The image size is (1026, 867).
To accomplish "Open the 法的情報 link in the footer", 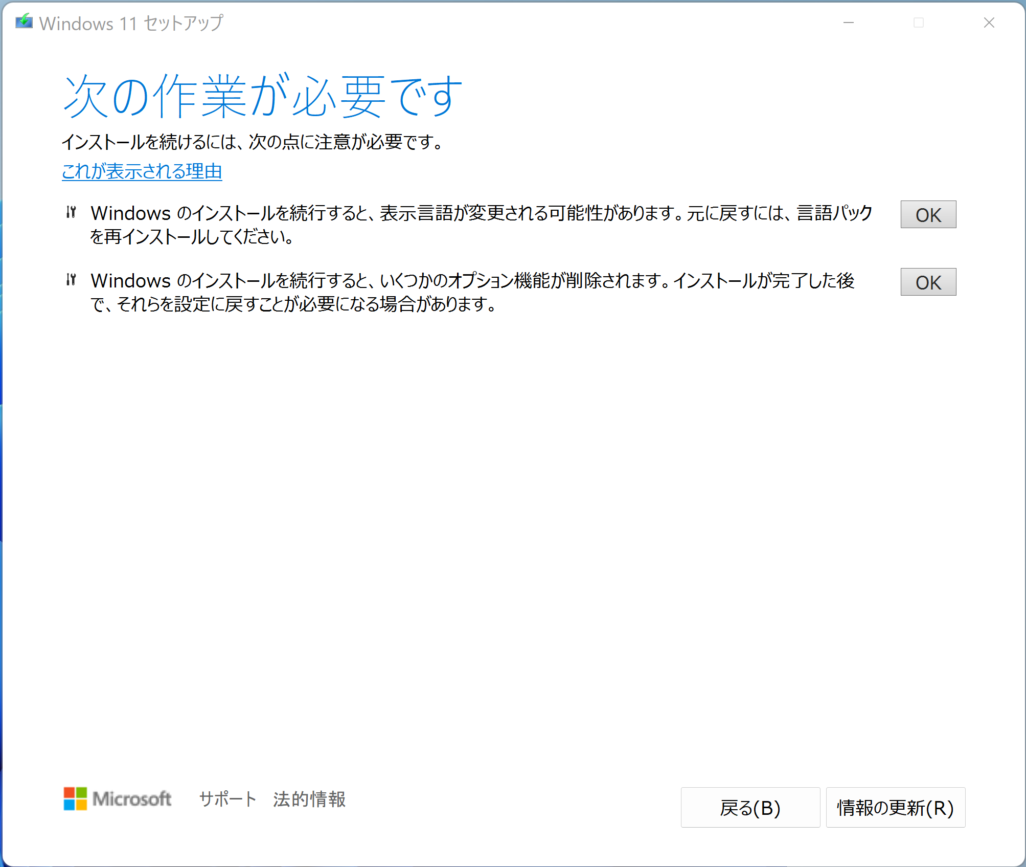I will 309,799.
